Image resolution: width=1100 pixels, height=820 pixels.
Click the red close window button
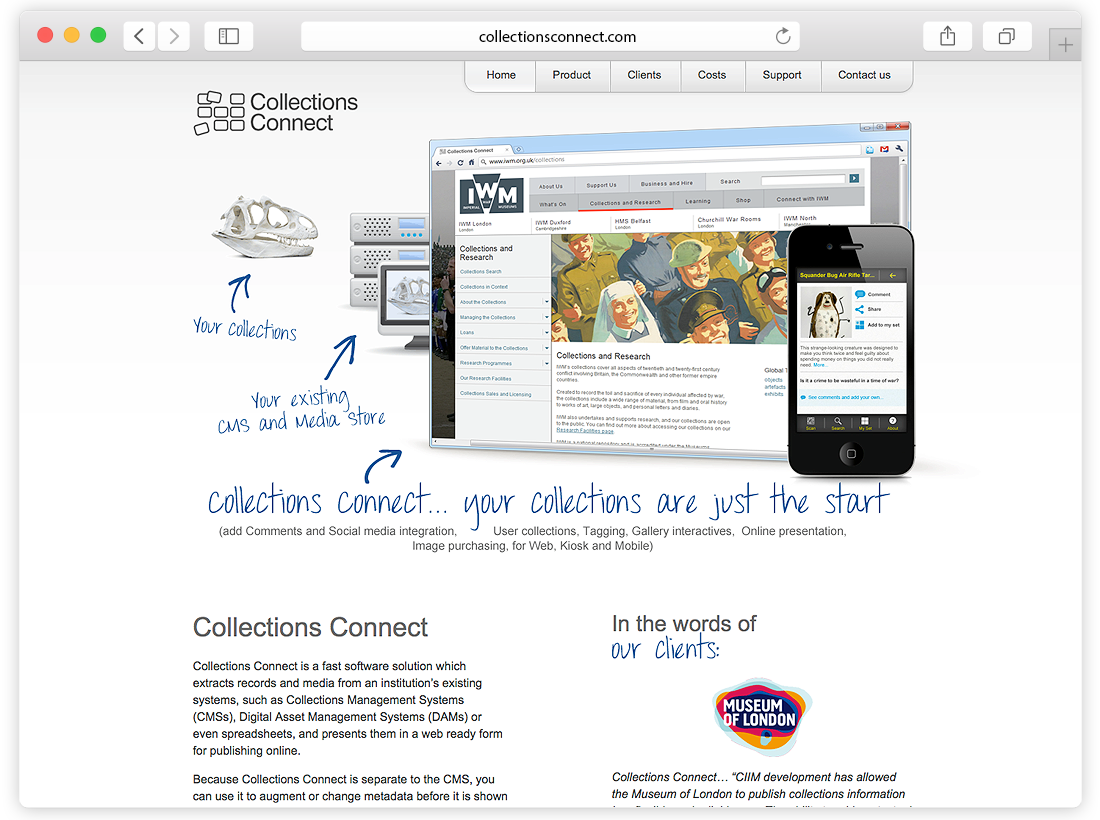pos(45,35)
